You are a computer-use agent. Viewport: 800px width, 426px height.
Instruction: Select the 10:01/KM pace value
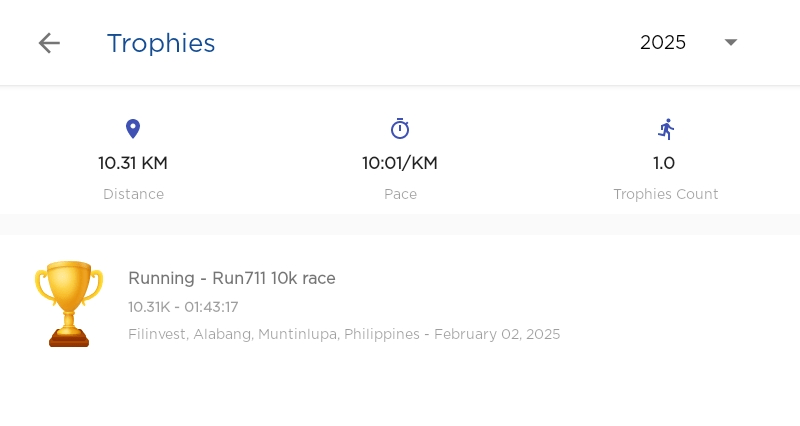tap(400, 163)
